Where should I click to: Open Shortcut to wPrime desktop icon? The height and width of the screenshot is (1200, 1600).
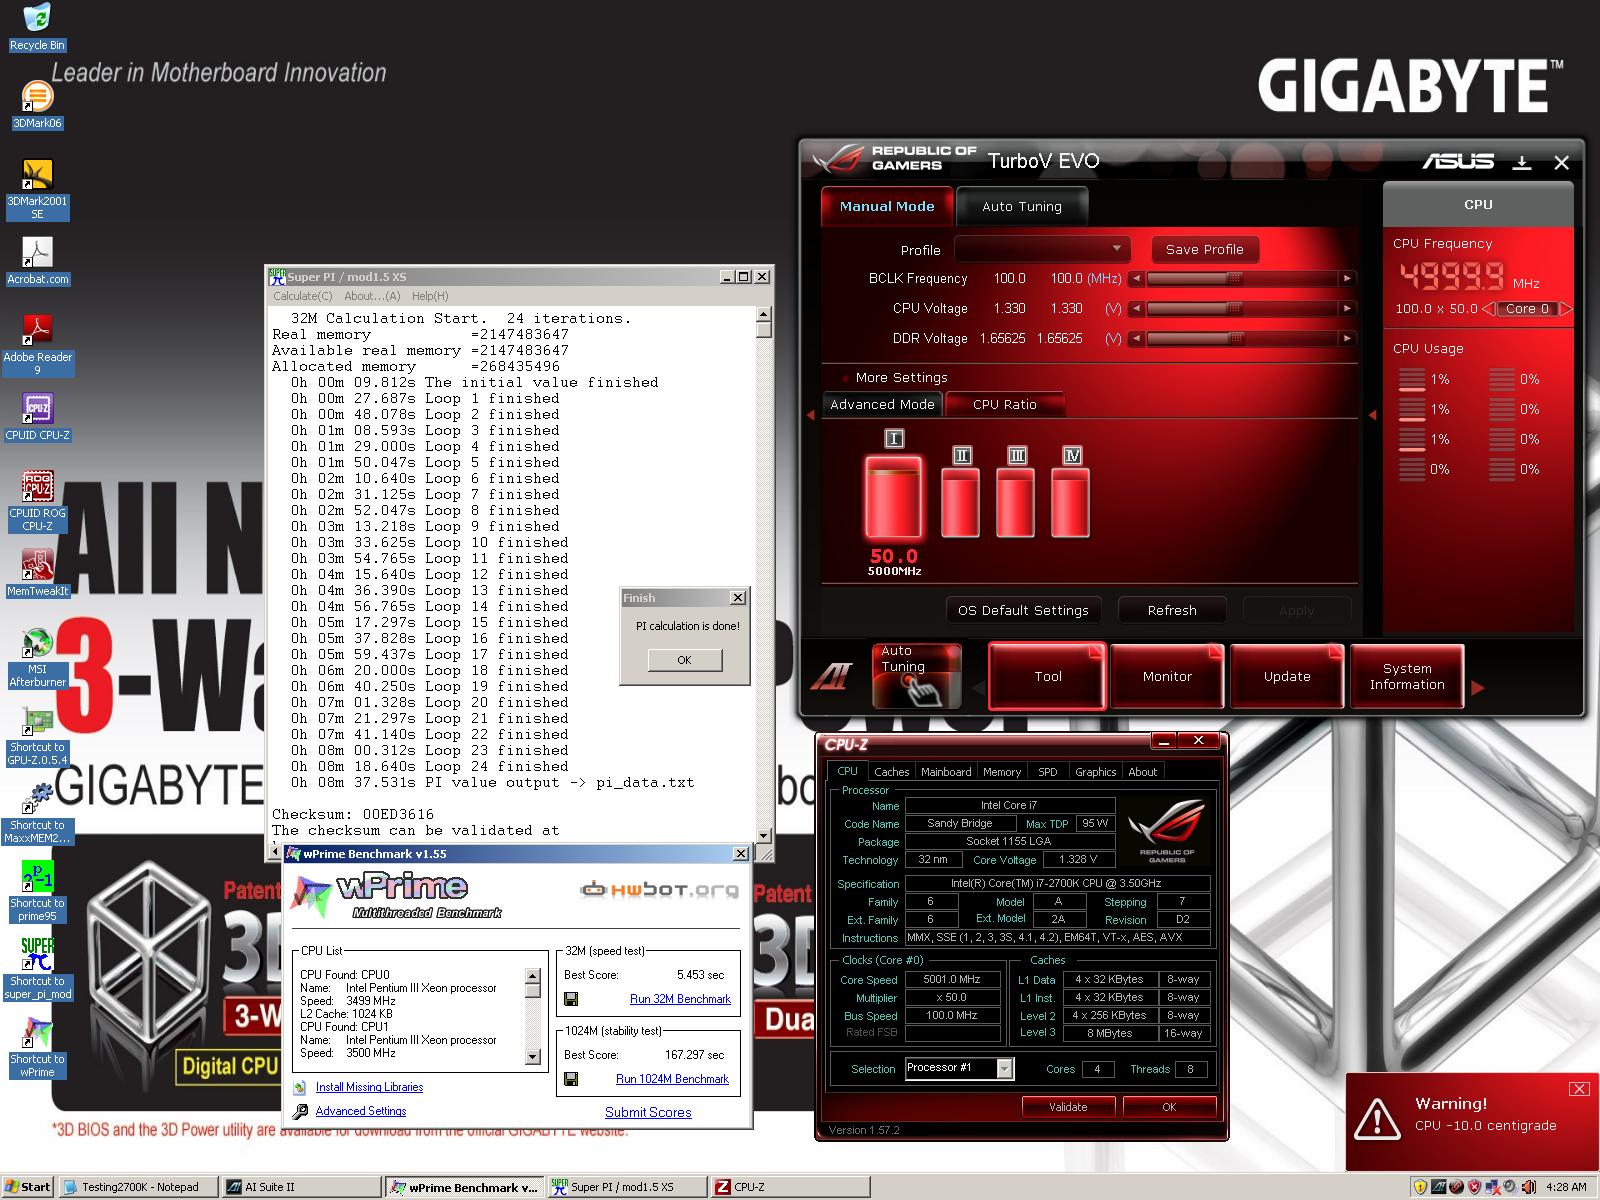37,1048
